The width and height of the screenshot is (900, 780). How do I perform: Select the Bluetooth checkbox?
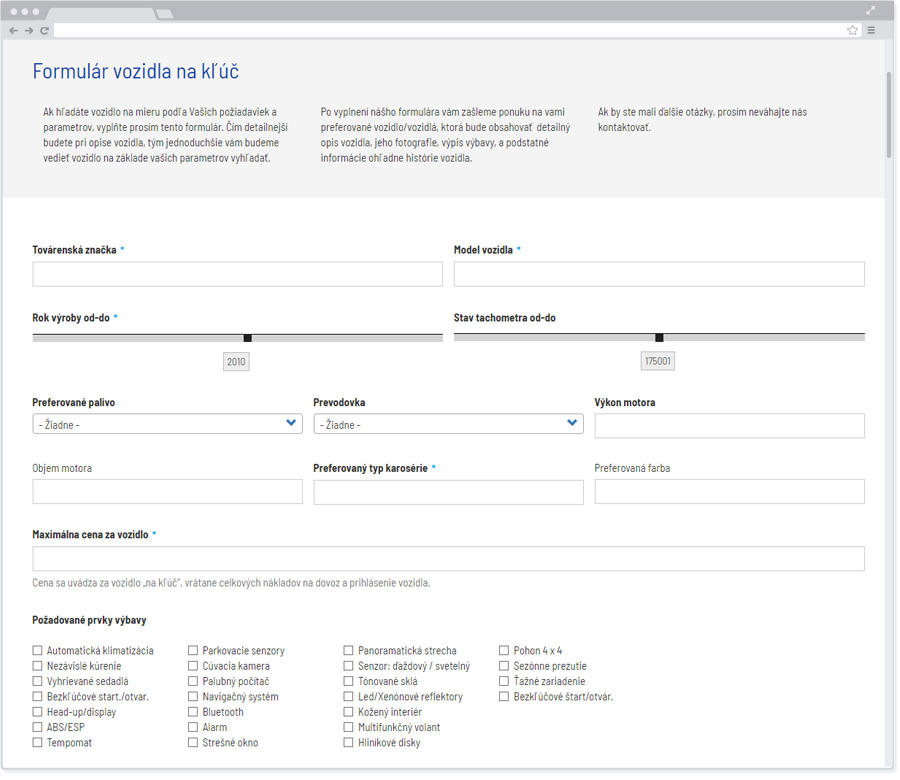(193, 713)
